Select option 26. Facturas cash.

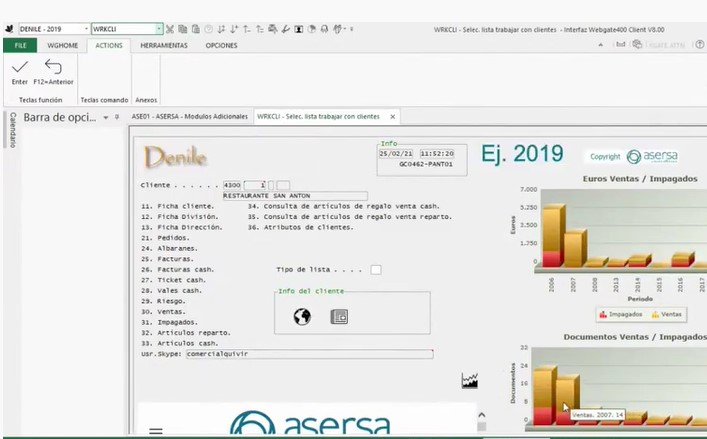pyautogui.click(x=178, y=270)
